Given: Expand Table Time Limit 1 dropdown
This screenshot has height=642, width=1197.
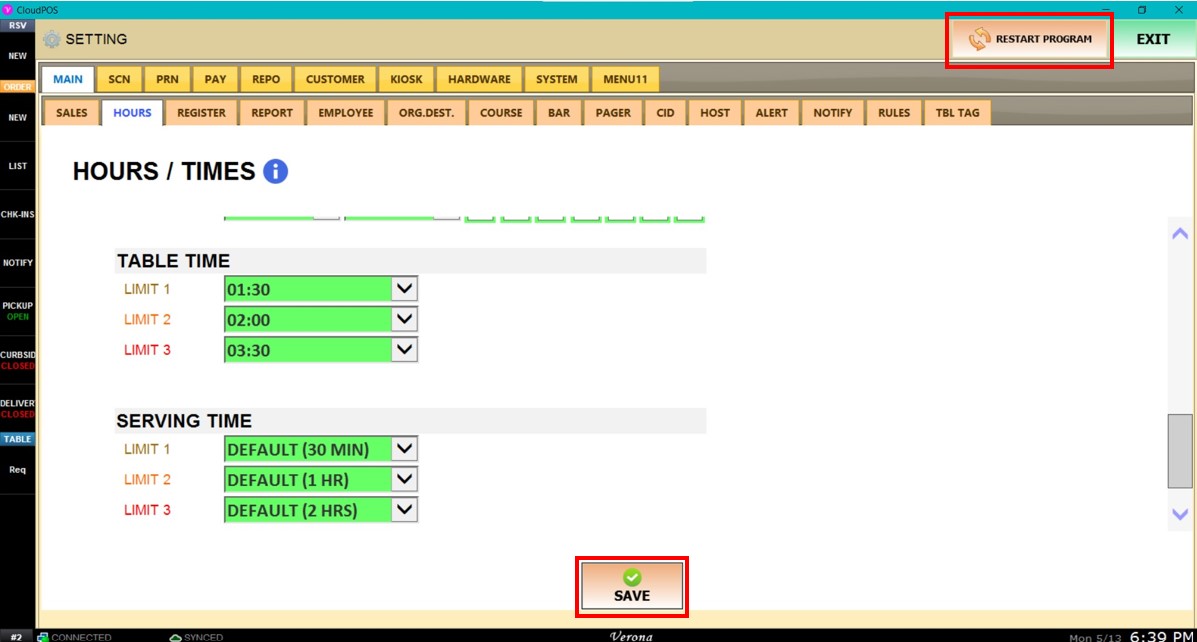Looking at the screenshot, I should tap(404, 290).
